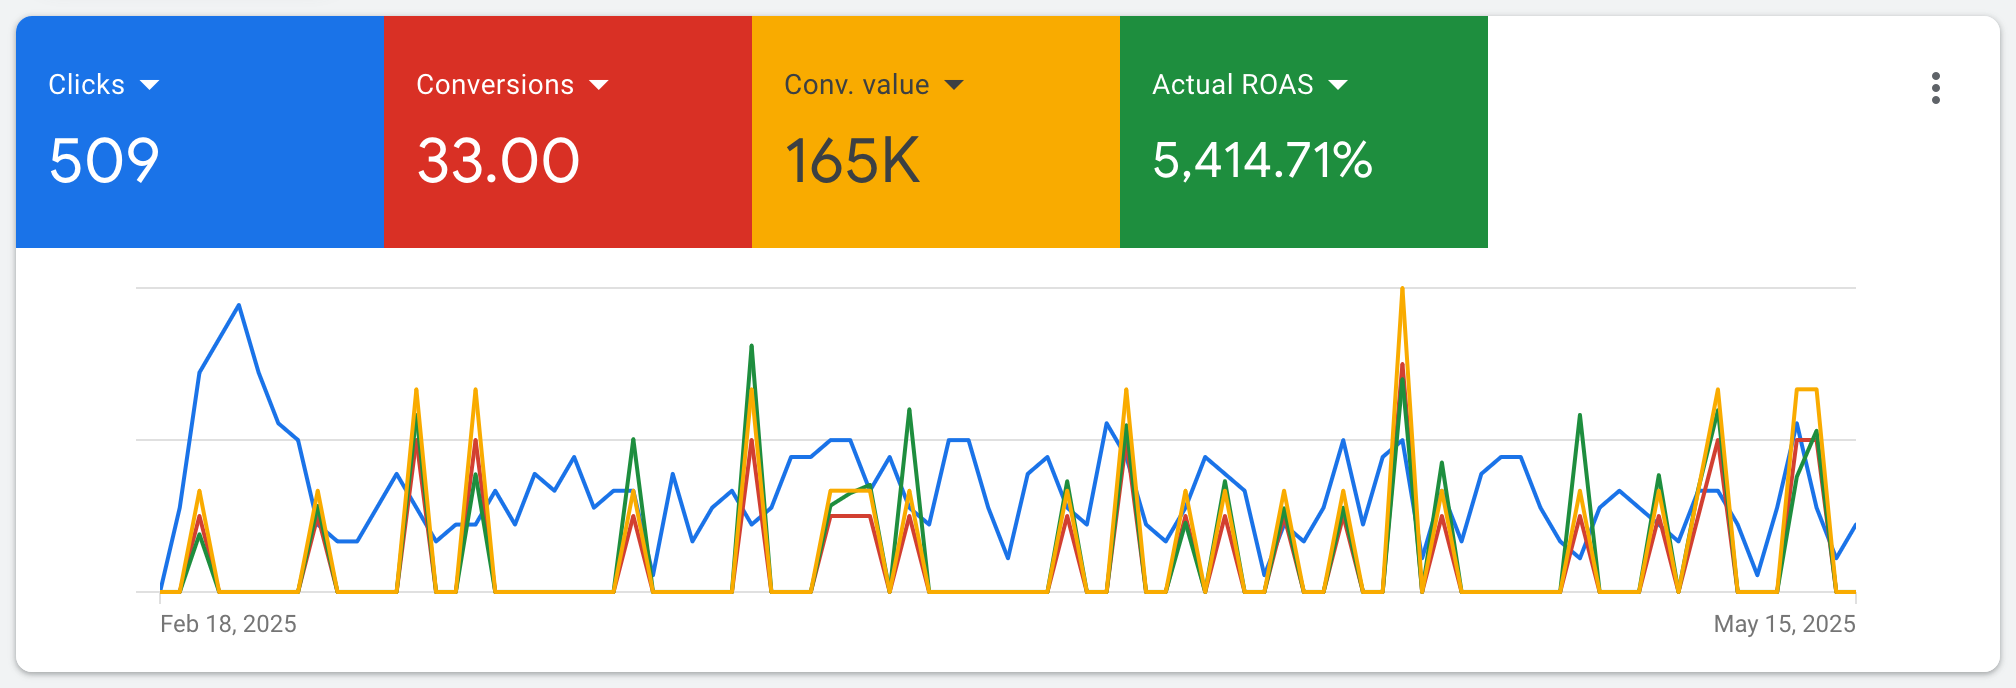Click the tallest yellow peak on the chart
The width and height of the screenshot is (2016, 688).
[x=1402, y=290]
